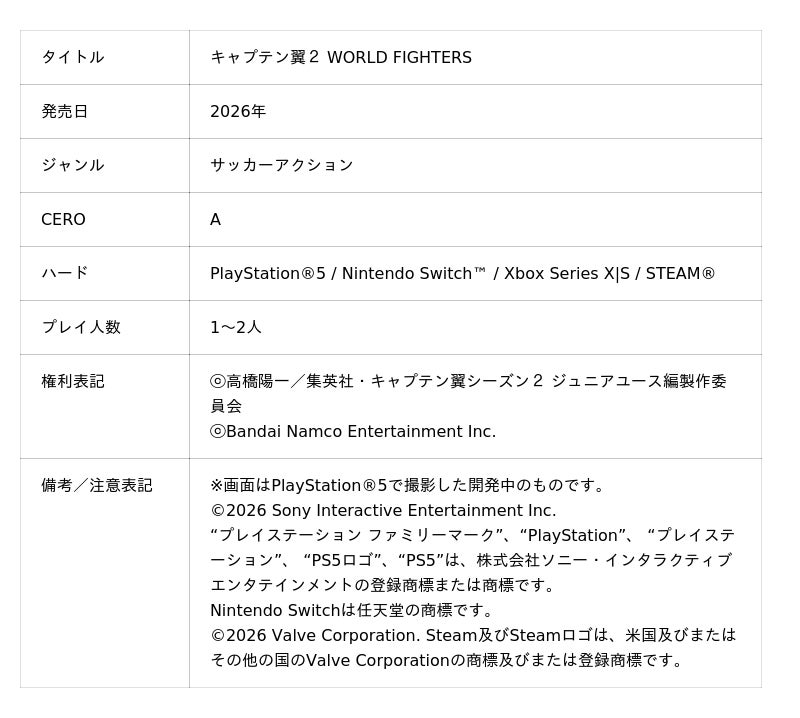Viewport: 800px width, 718px height.
Task: Click the 備考／注意表記 row label
Action: pos(96,485)
